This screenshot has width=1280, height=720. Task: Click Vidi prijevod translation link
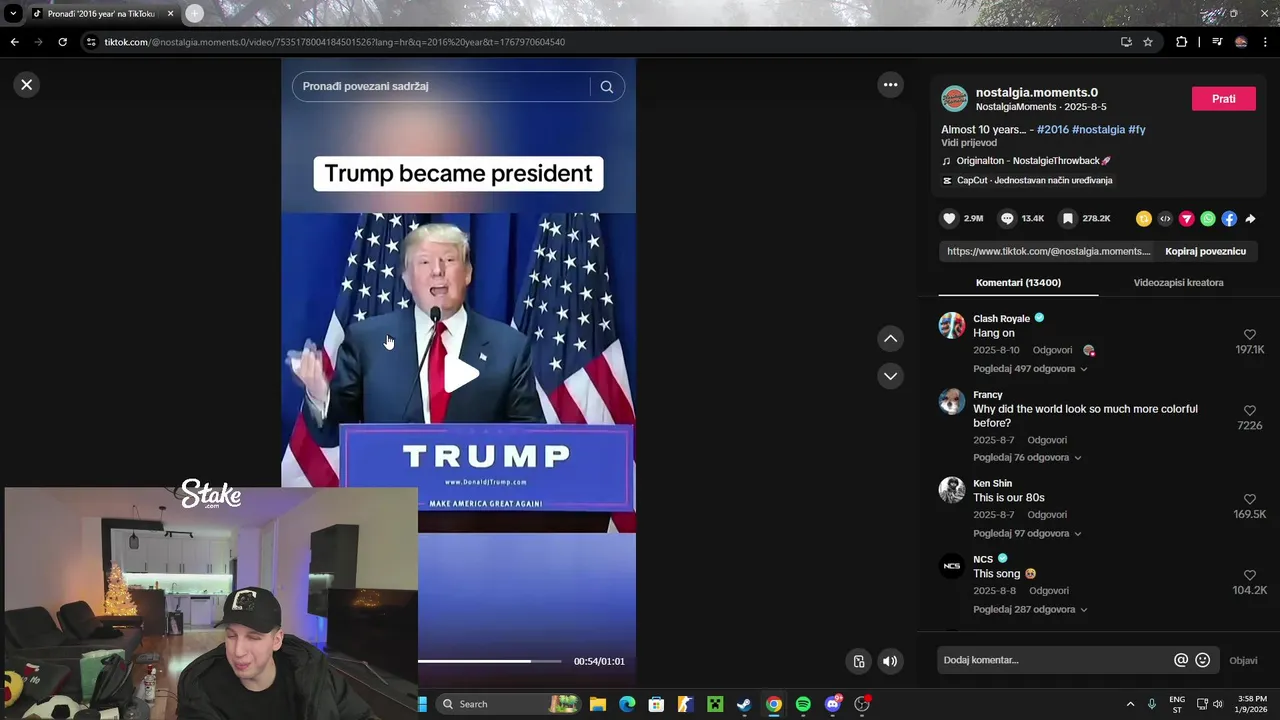click(969, 143)
